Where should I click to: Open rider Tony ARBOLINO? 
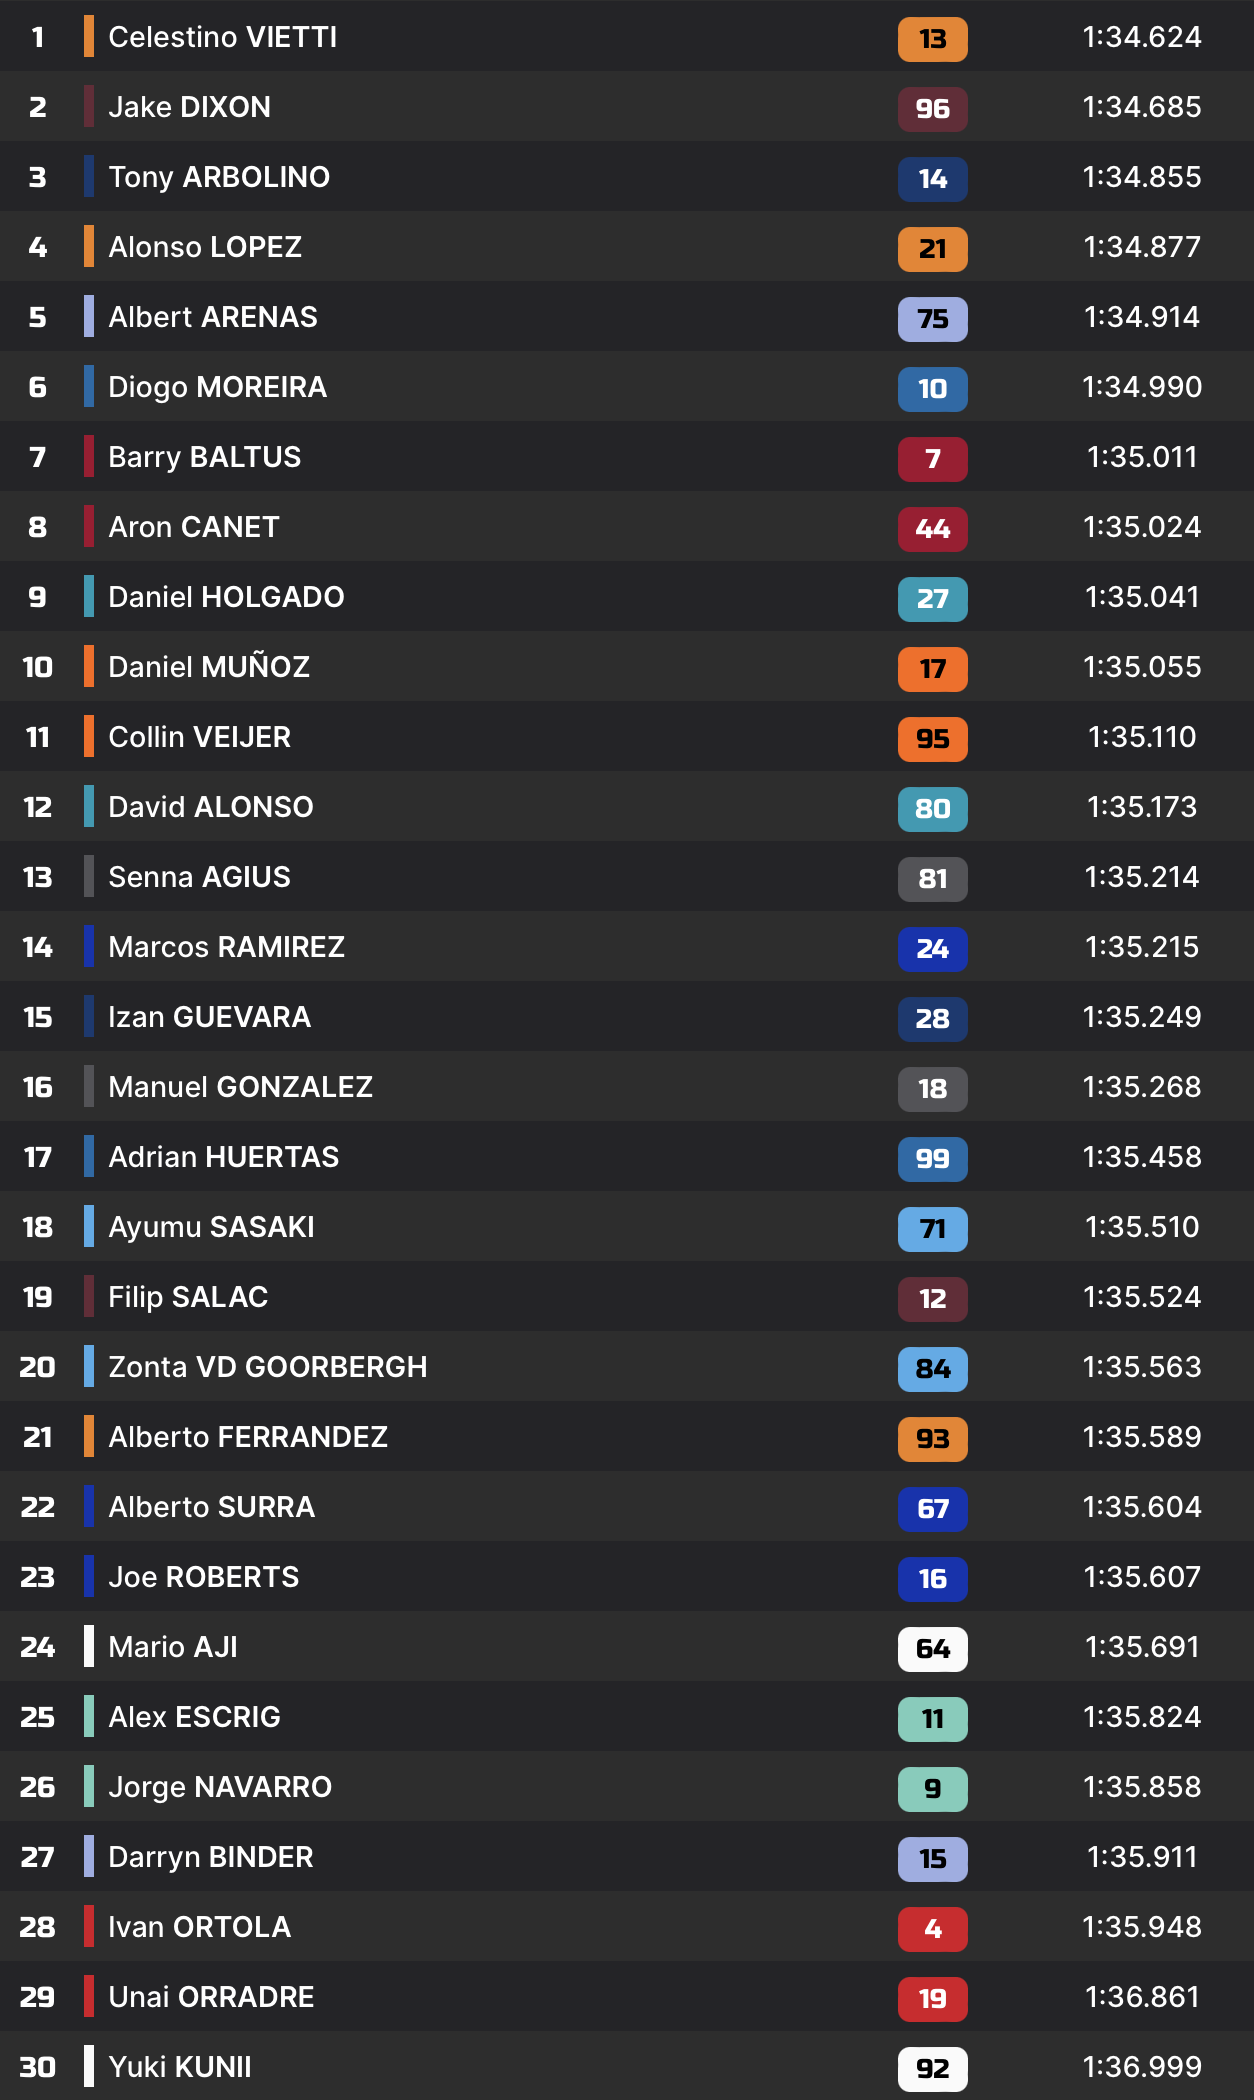point(219,177)
